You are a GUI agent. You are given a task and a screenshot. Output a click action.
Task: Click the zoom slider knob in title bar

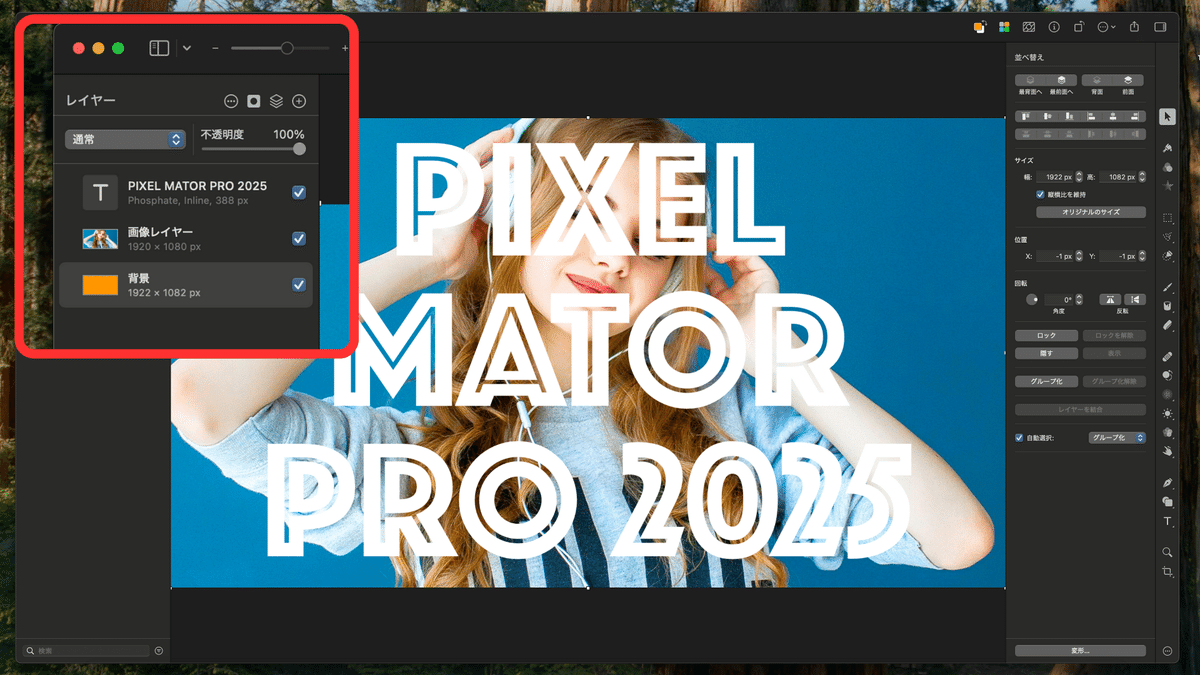click(x=287, y=48)
